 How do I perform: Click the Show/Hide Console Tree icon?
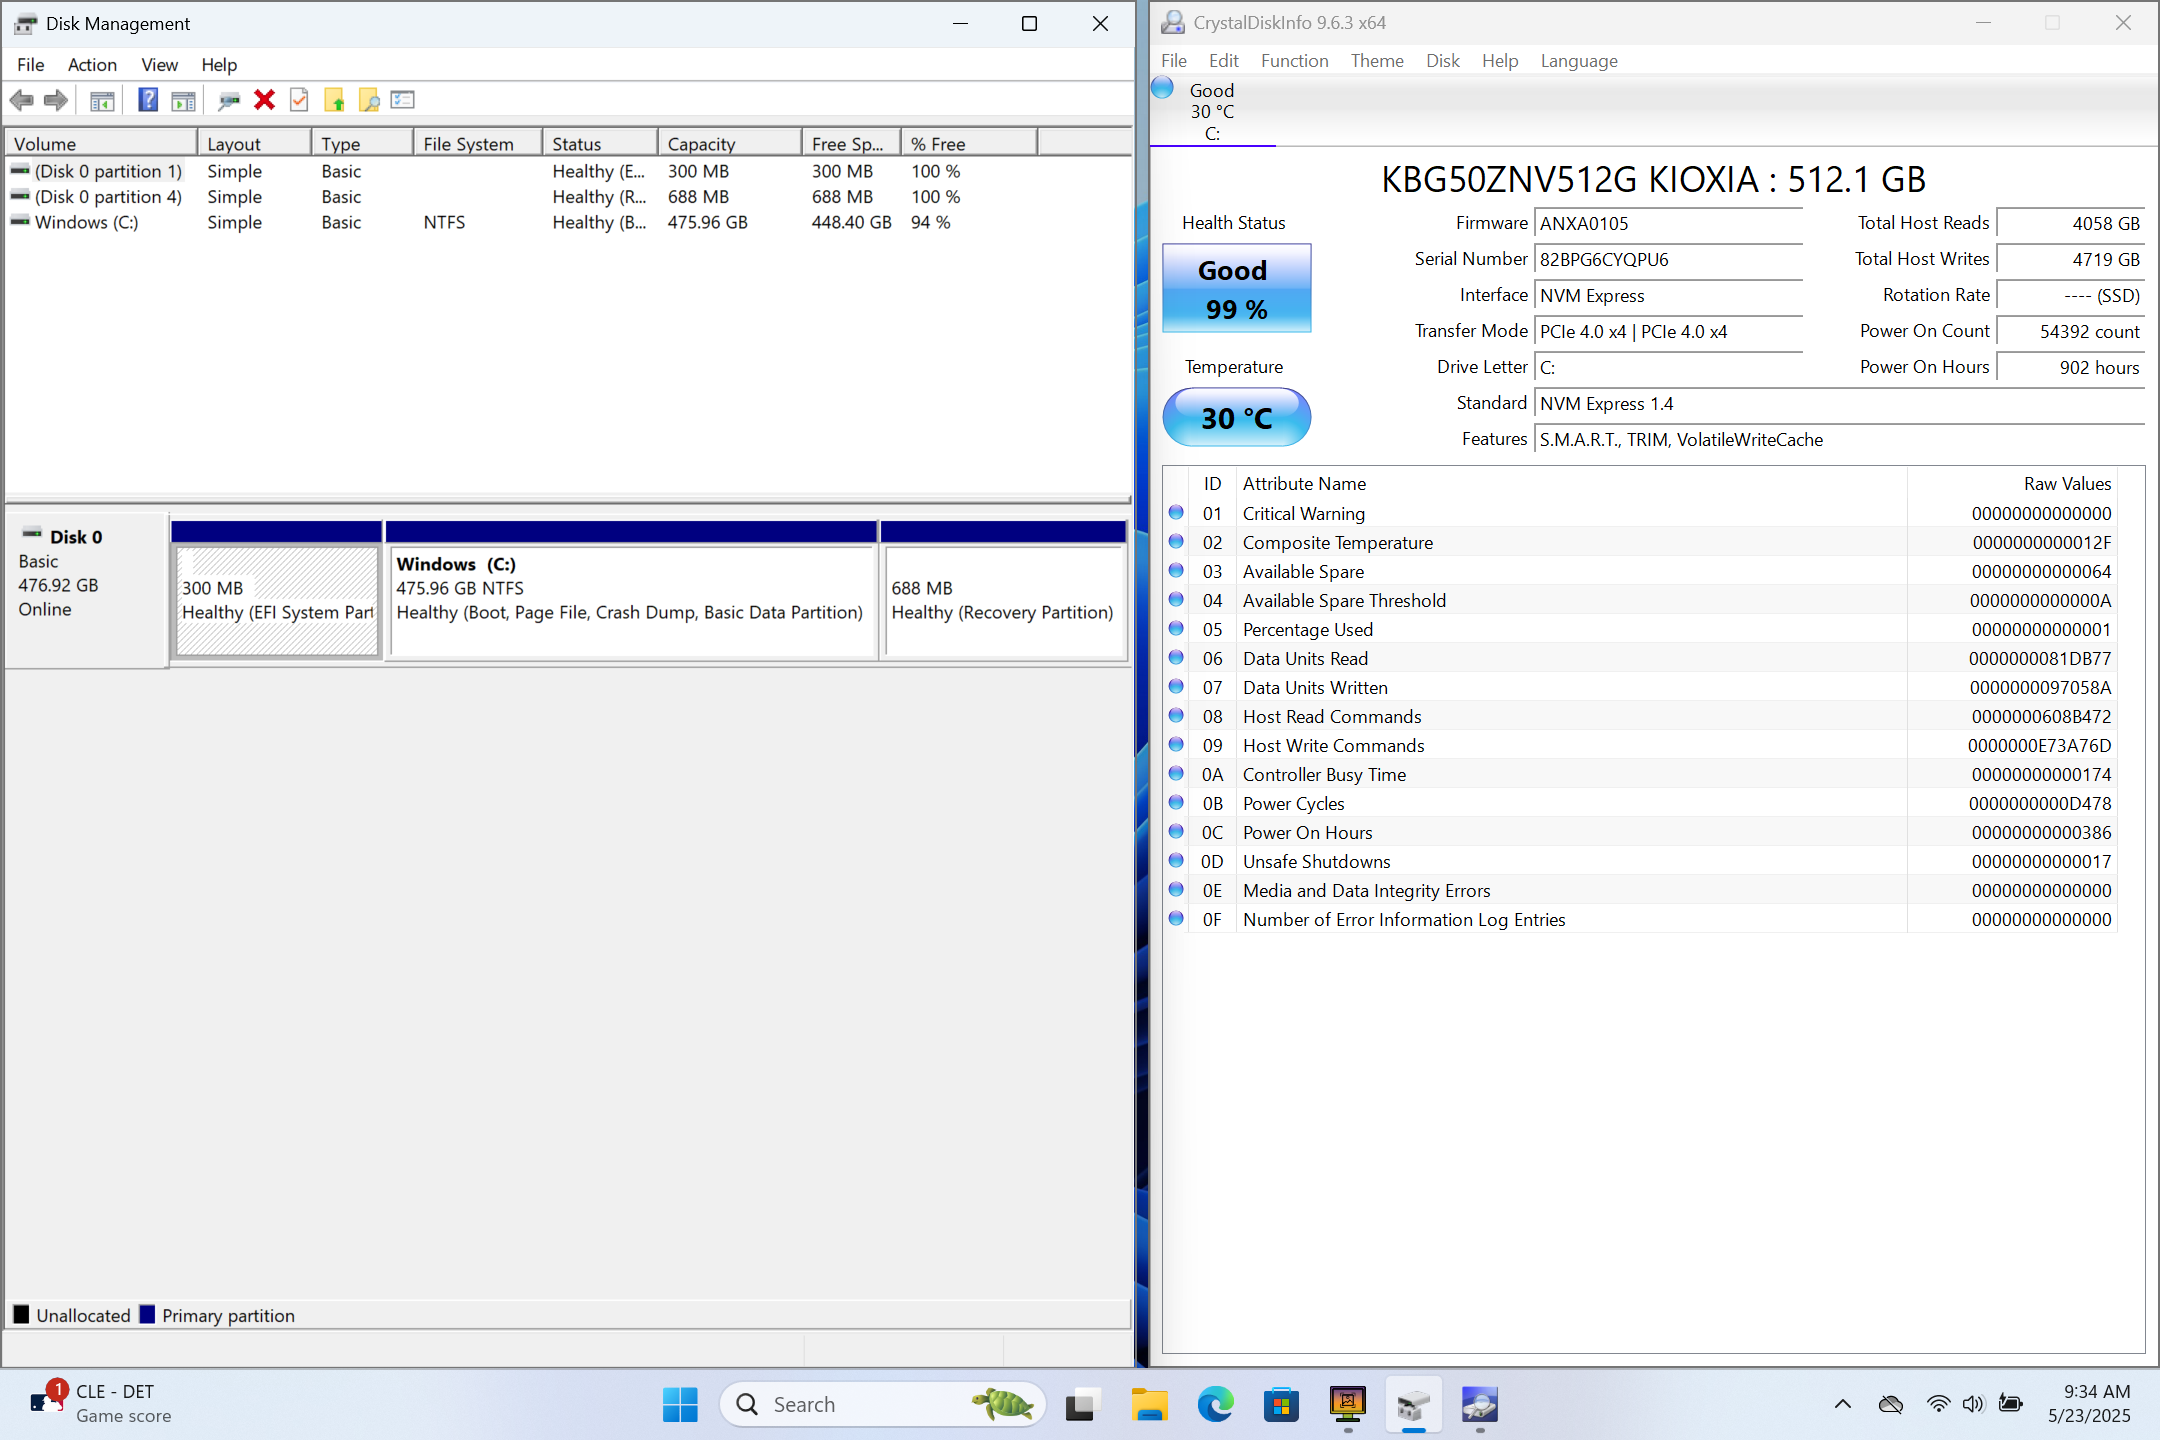(102, 100)
